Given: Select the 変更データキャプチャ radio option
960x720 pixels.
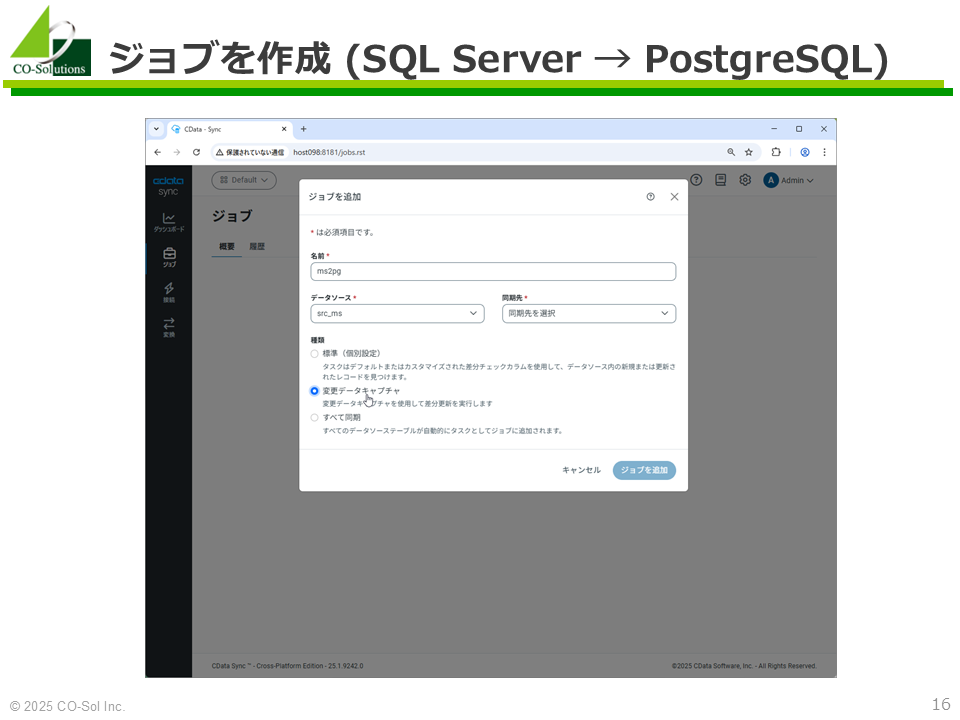Looking at the screenshot, I should click(314, 391).
